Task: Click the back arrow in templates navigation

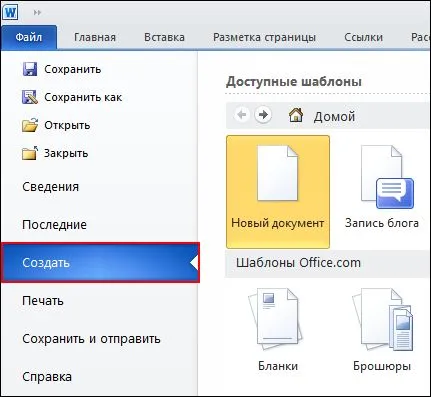Action: [x=242, y=115]
